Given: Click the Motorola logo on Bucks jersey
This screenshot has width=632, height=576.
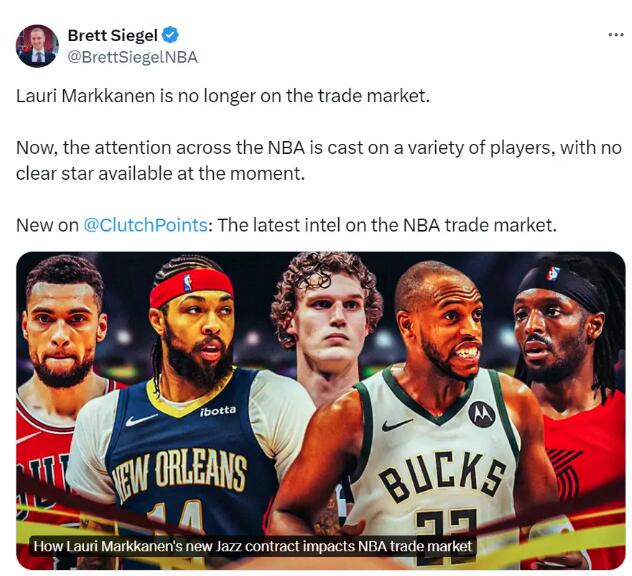Looking at the screenshot, I should 482,413.
